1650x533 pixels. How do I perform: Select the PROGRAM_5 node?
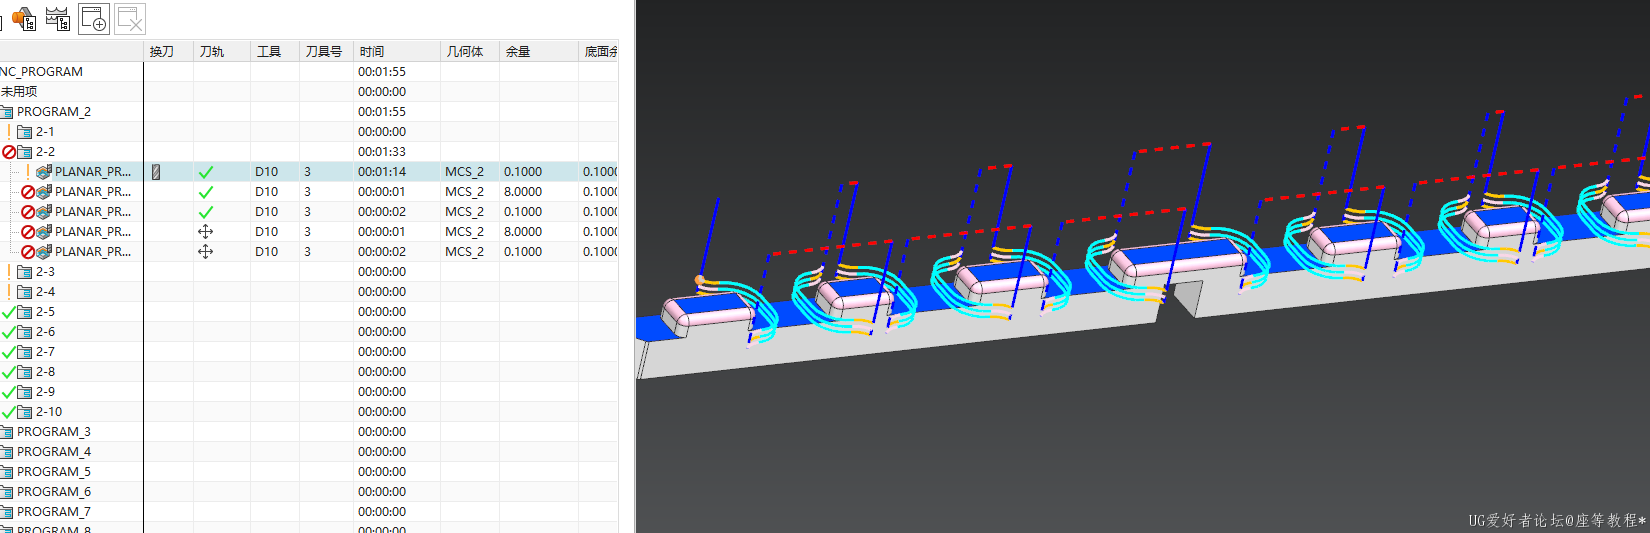click(54, 472)
